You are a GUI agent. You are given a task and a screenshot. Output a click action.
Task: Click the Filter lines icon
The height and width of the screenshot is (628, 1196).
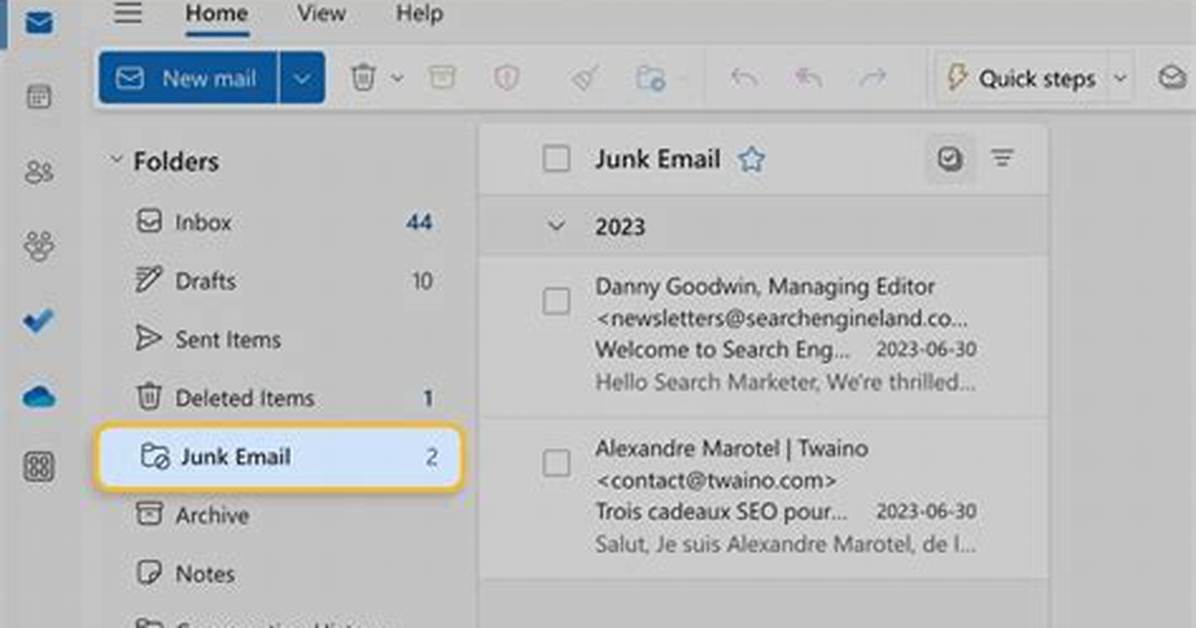(1002, 158)
